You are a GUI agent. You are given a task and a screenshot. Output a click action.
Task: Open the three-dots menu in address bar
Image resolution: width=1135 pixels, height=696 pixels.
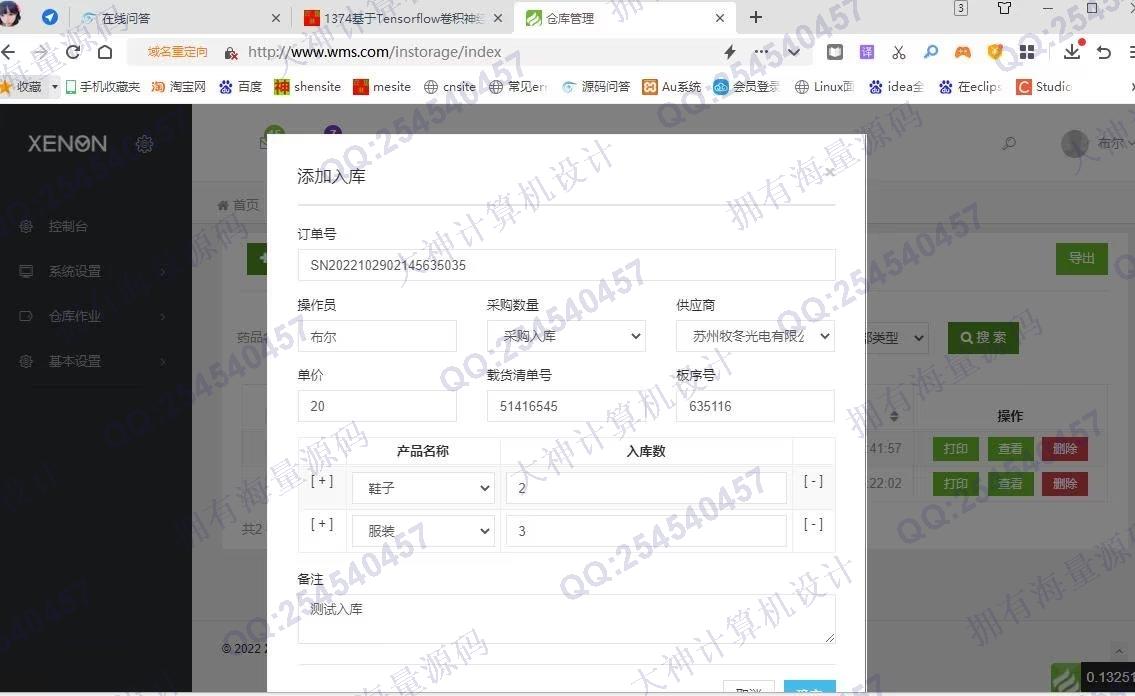coord(761,51)
